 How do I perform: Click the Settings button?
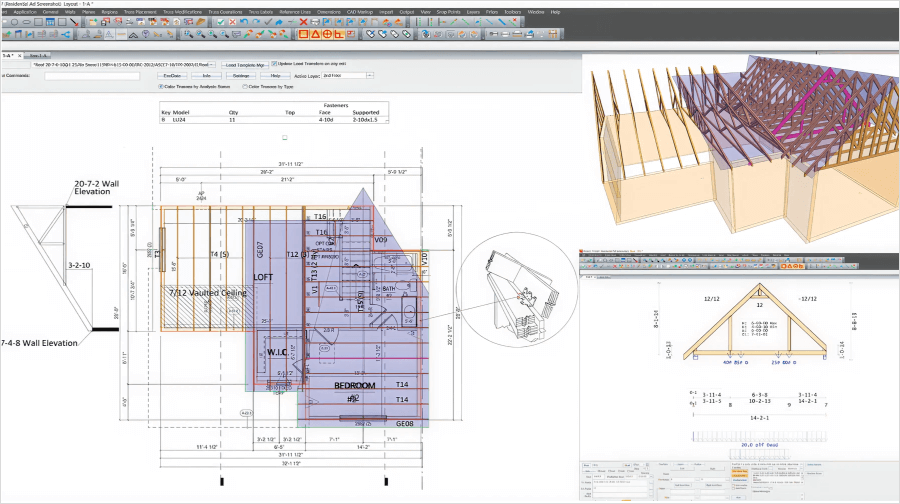(241, 75)
